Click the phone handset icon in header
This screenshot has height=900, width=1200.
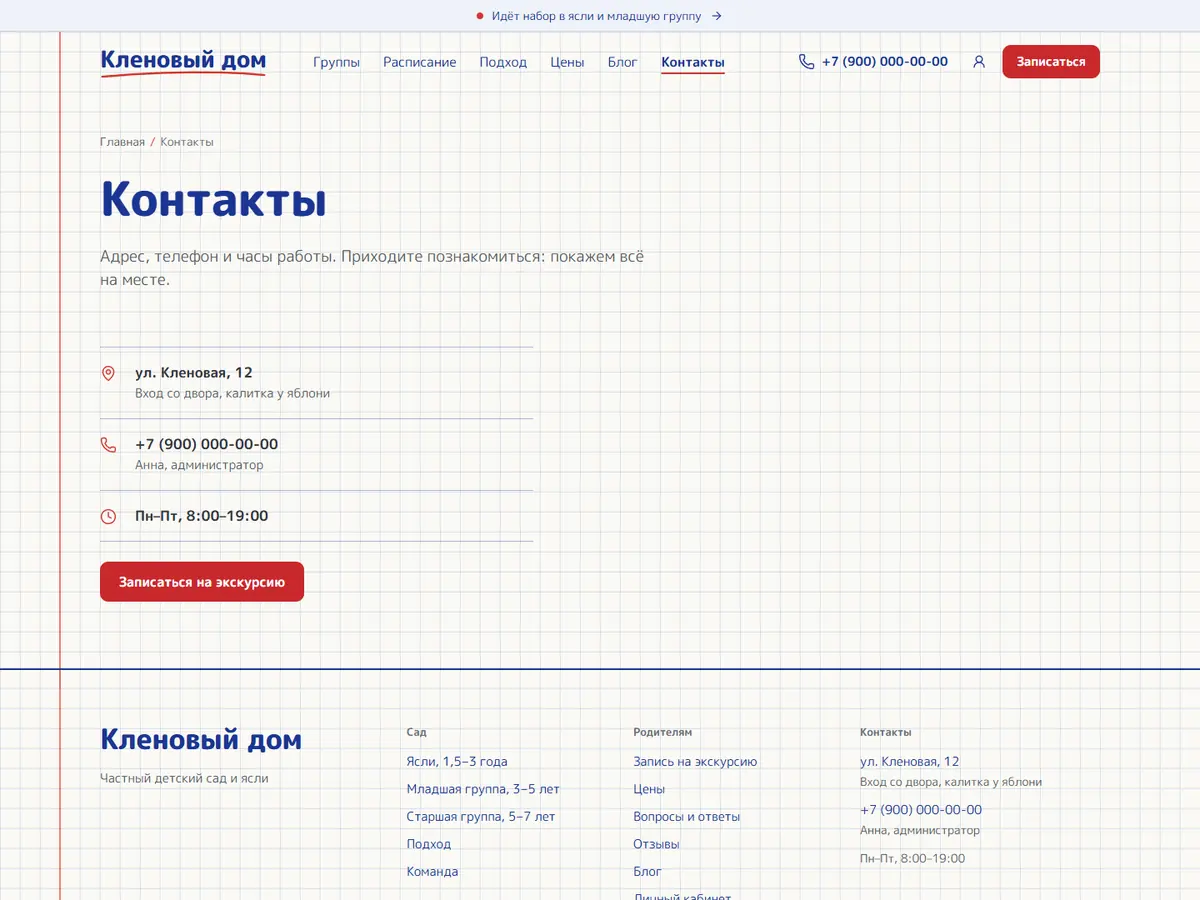point(807,62)
